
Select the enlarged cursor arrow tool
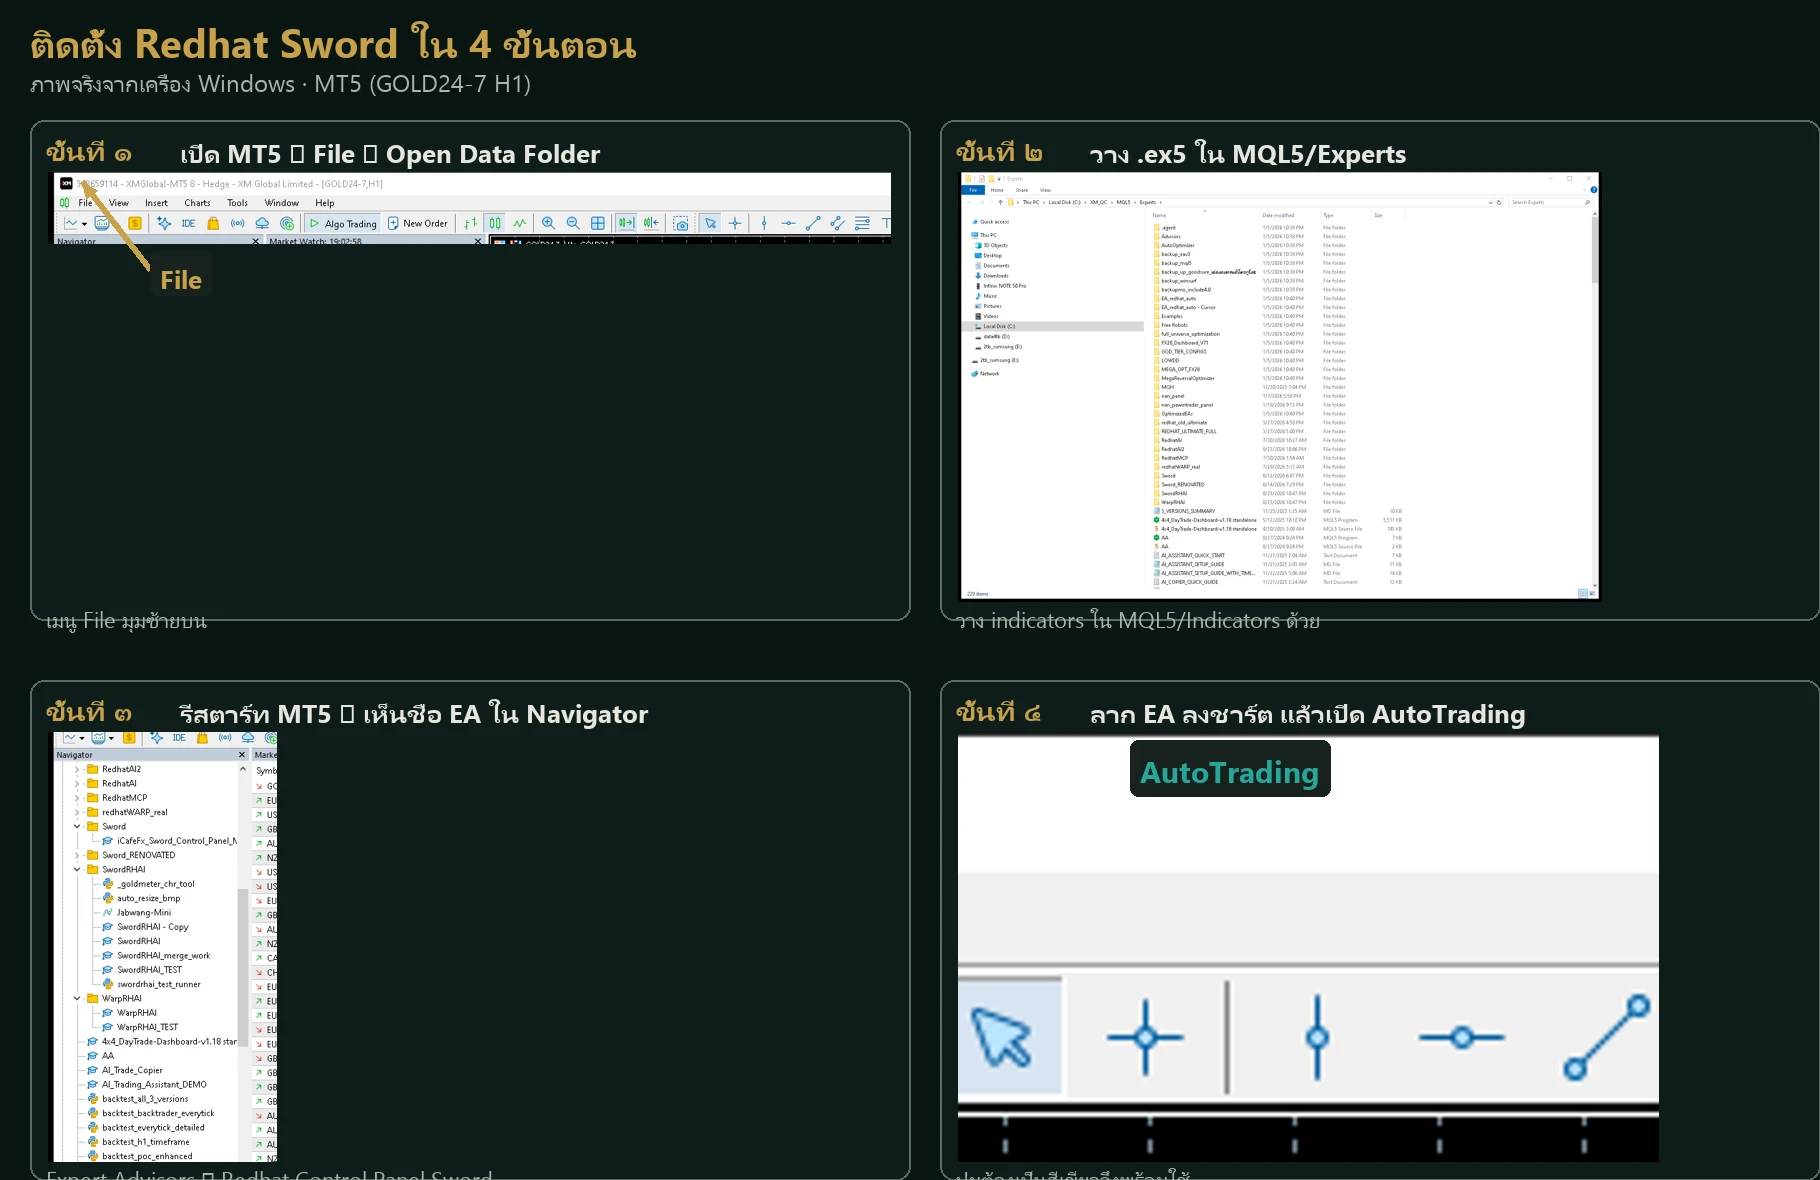pyautogui.click(x=1002, y=1037)
